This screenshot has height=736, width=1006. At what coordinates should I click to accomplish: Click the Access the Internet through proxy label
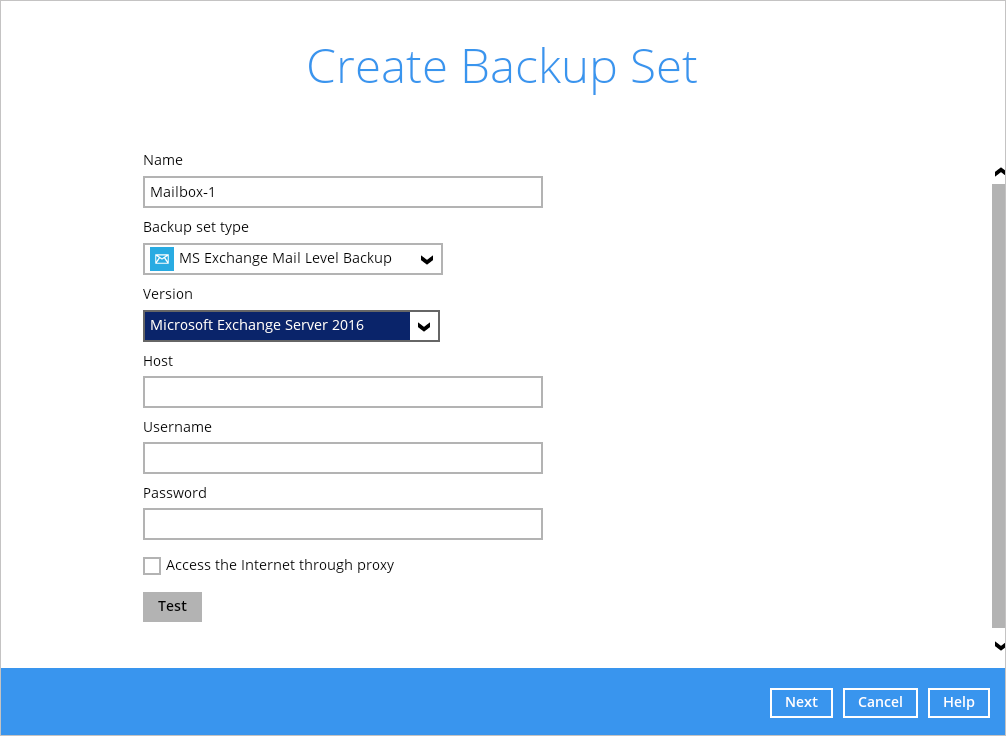[x=280, y=565]
